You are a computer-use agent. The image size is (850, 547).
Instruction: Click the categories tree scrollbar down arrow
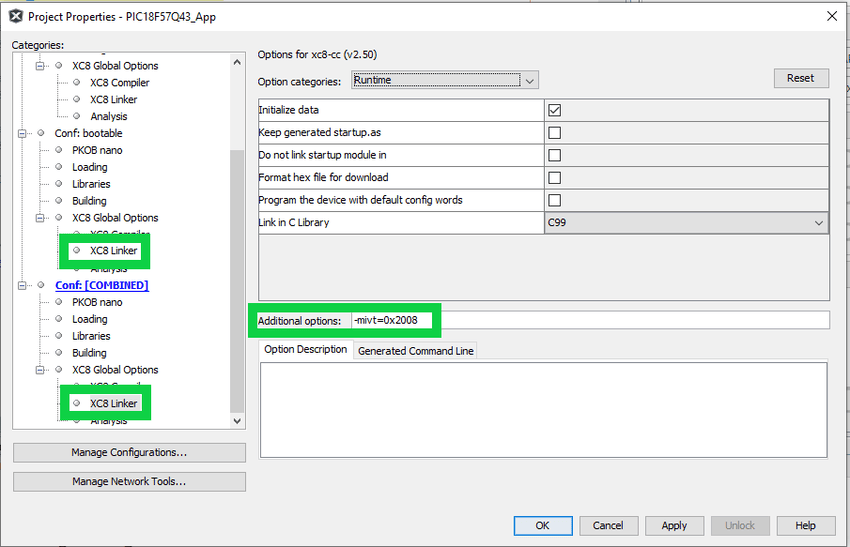[x=237, y=421]
